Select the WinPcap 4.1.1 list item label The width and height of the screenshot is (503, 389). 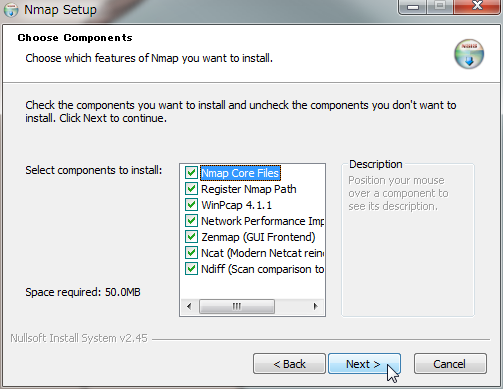tap(236, 205)
